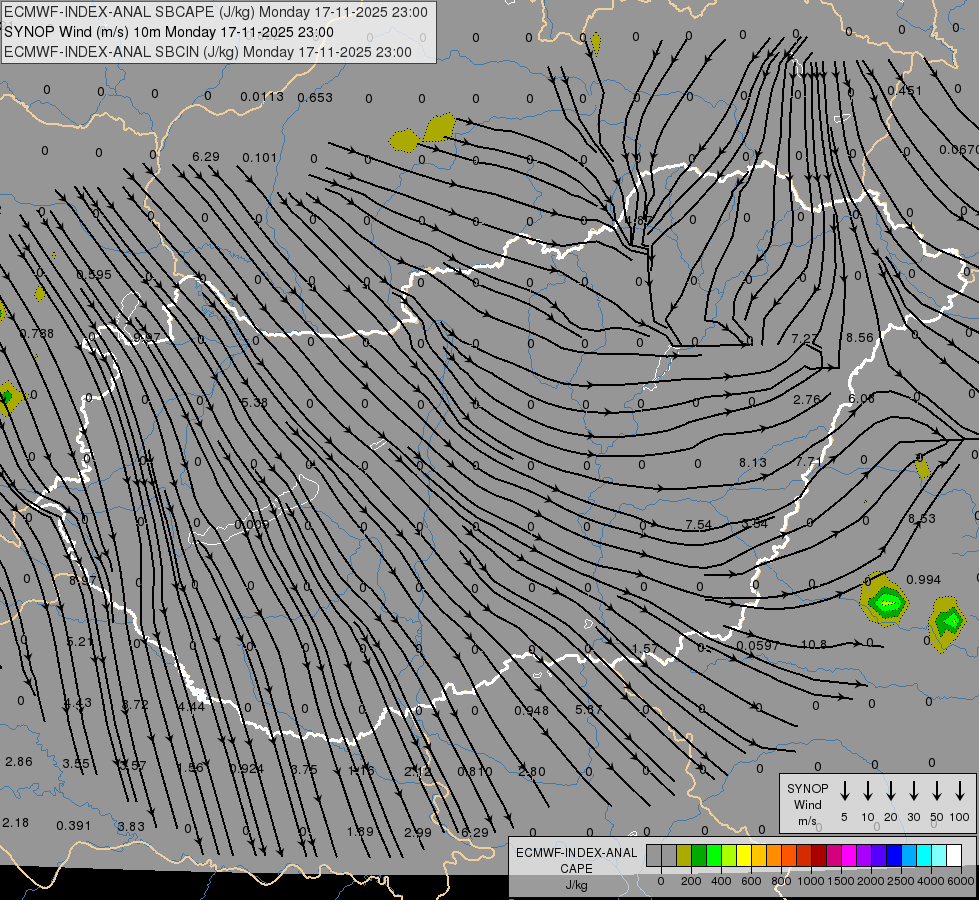Screen dimensions: 979x900
Task: Click the 0.653 value on the map
Action: click(315, 97)
